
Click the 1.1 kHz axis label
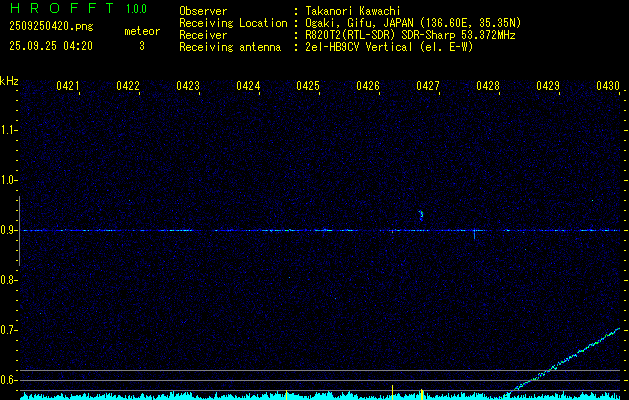tap(8, 130)
